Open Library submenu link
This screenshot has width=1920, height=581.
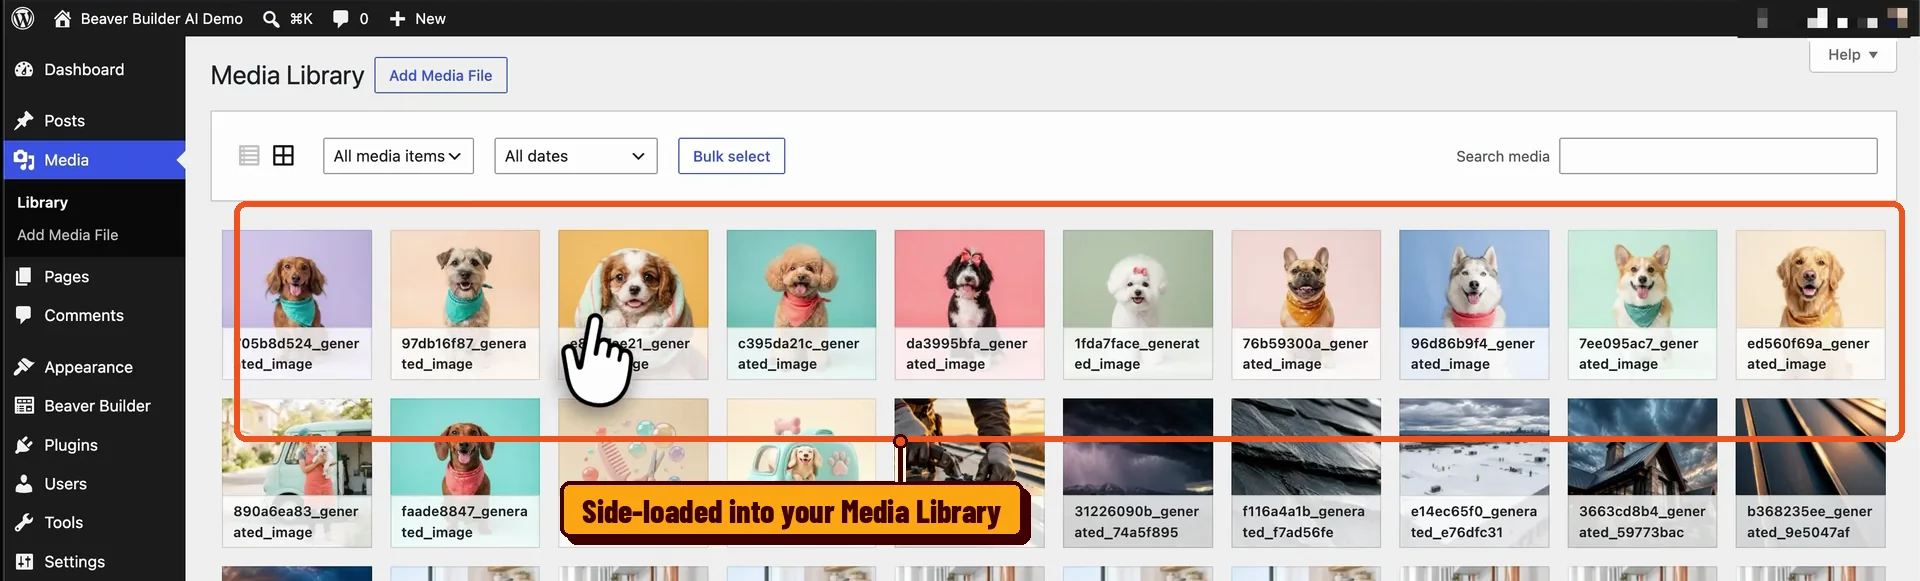click(42, 202)
